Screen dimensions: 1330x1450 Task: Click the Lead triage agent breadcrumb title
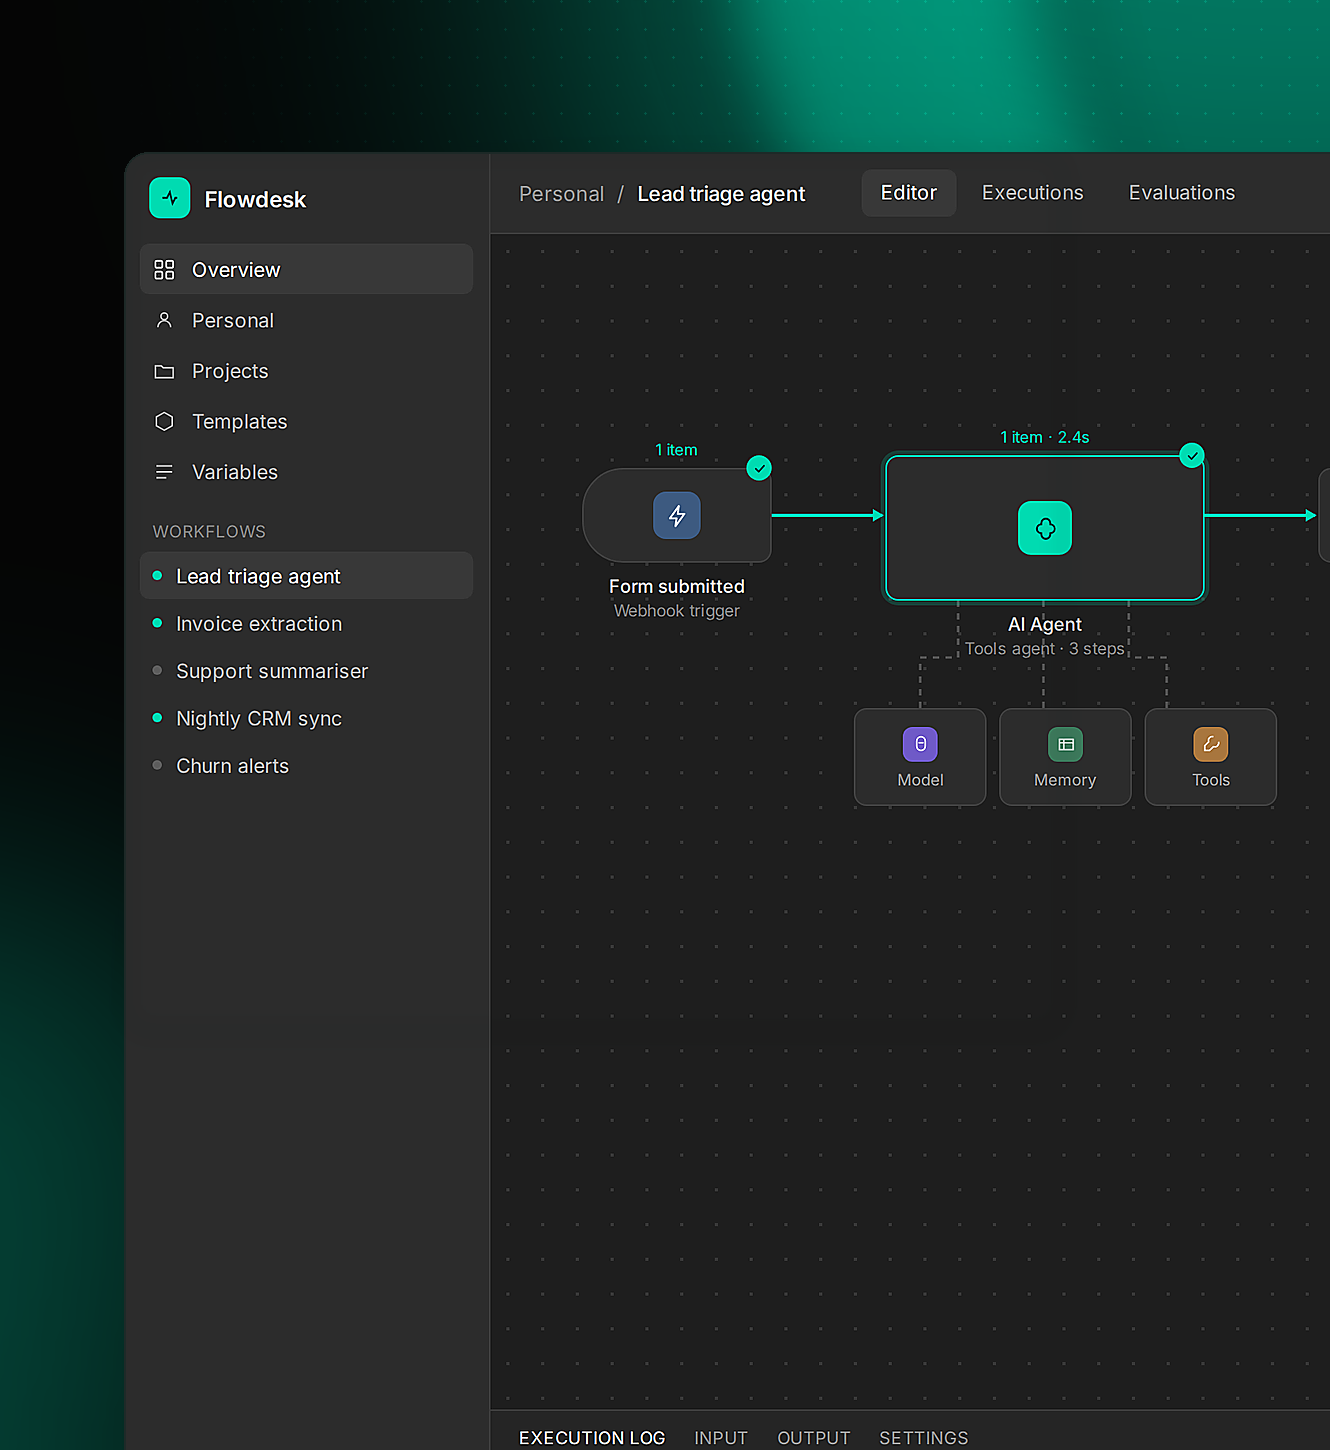click(x=721, y=194)
